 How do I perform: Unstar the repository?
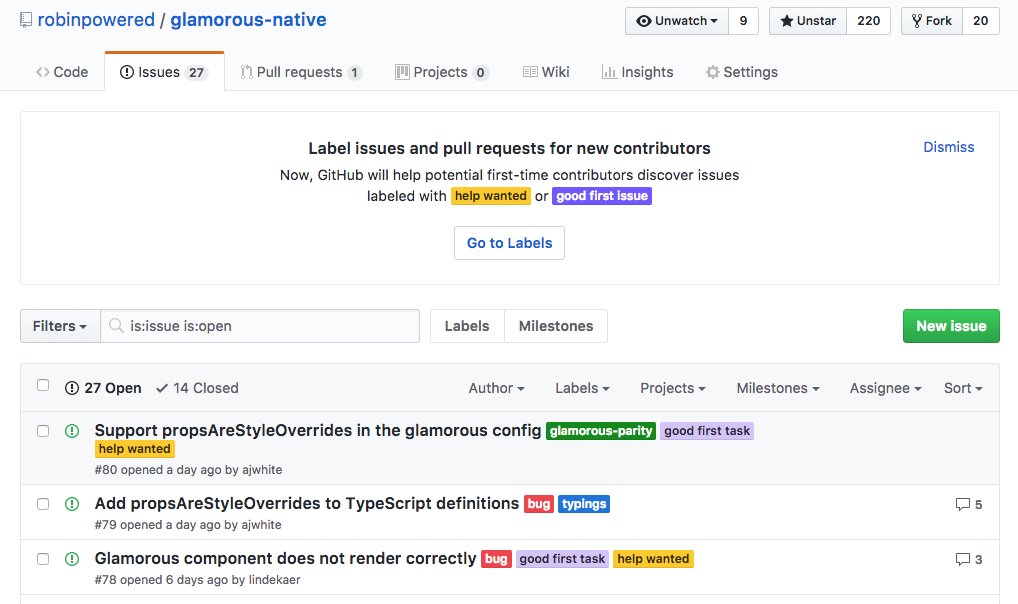point(808,21)
